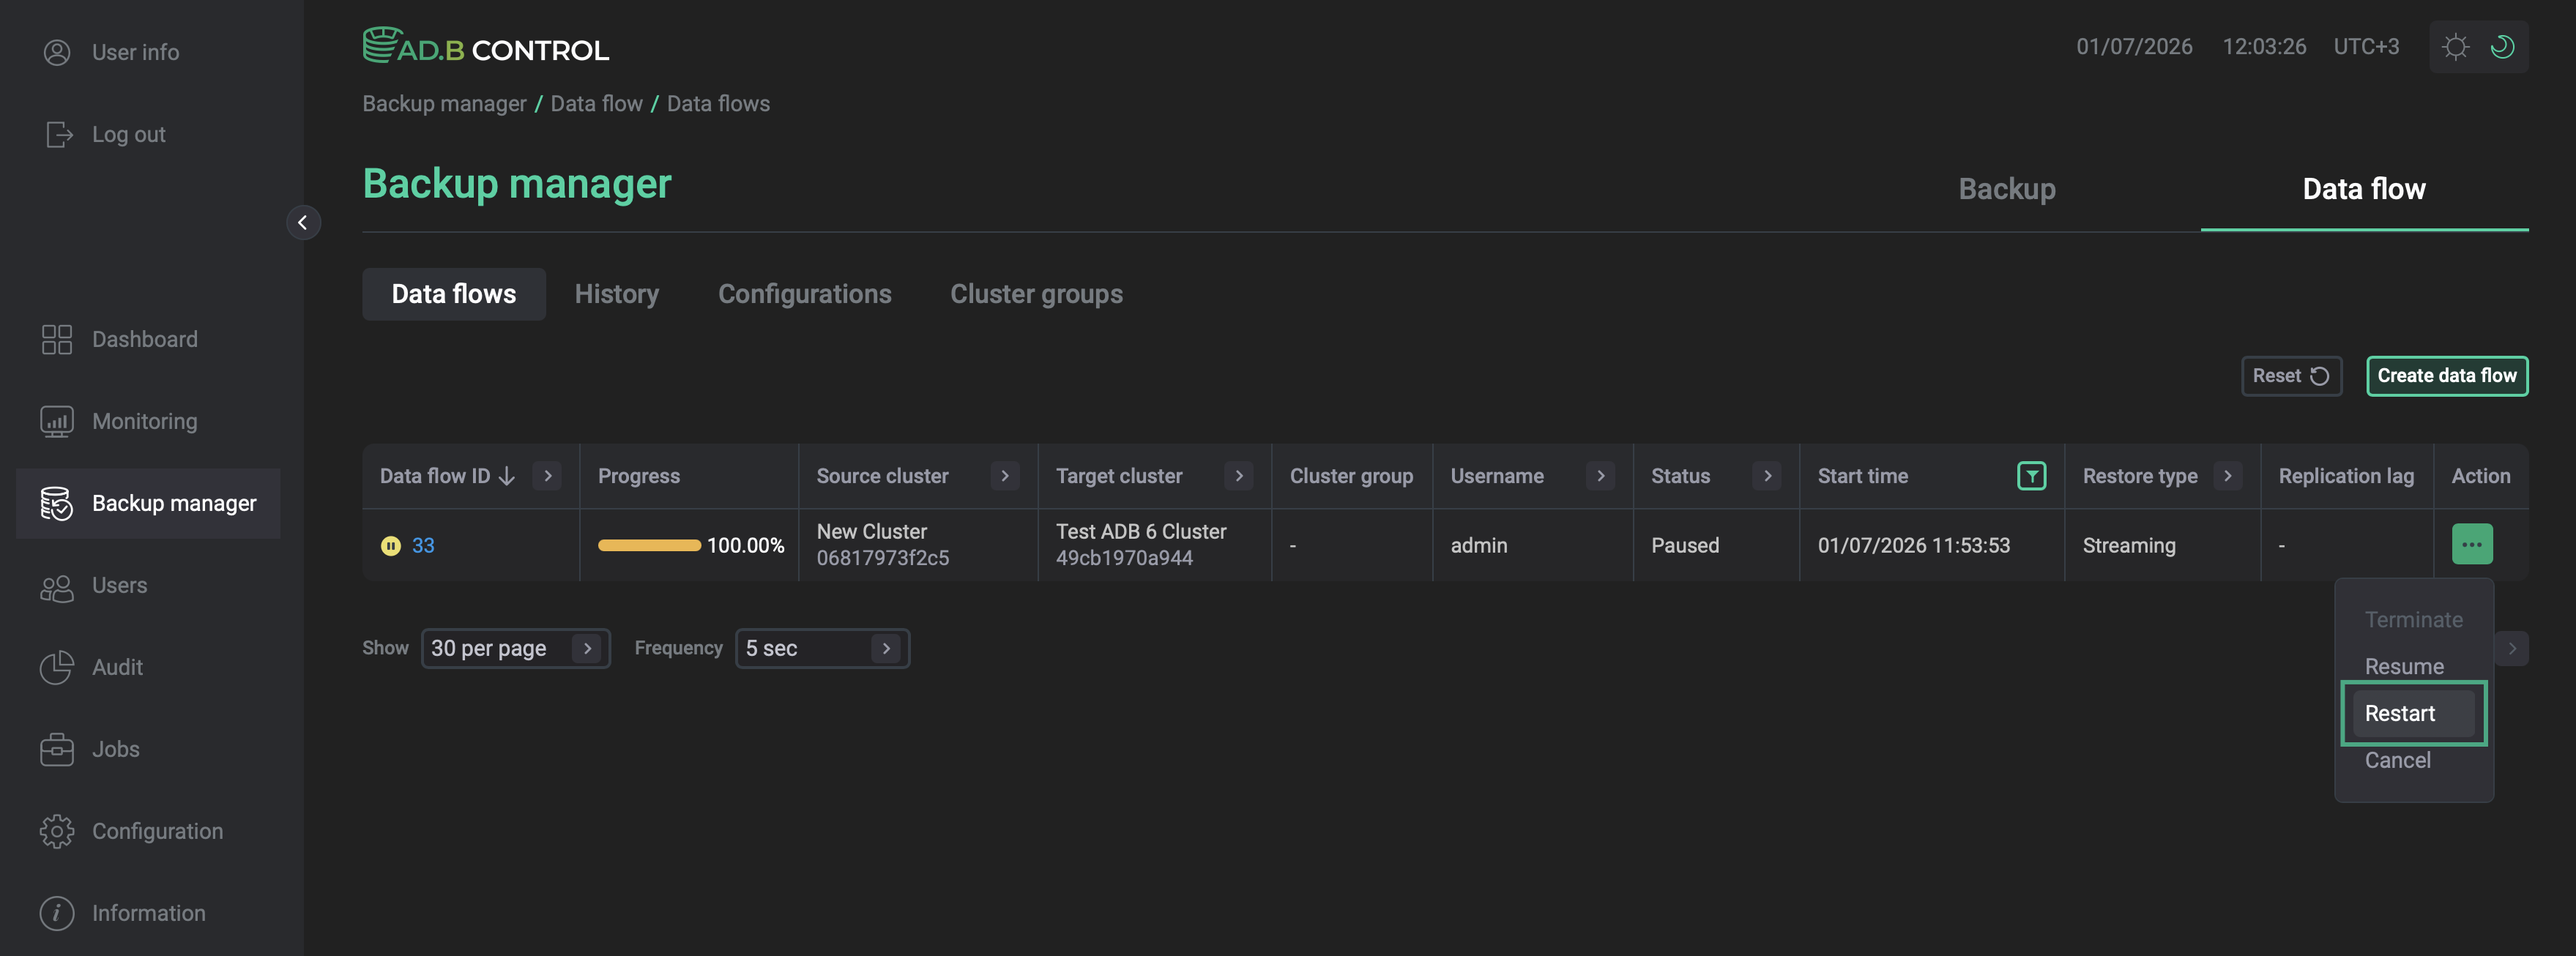Open the History sub-tab
2576x956 pixels.
coord(616,294)
